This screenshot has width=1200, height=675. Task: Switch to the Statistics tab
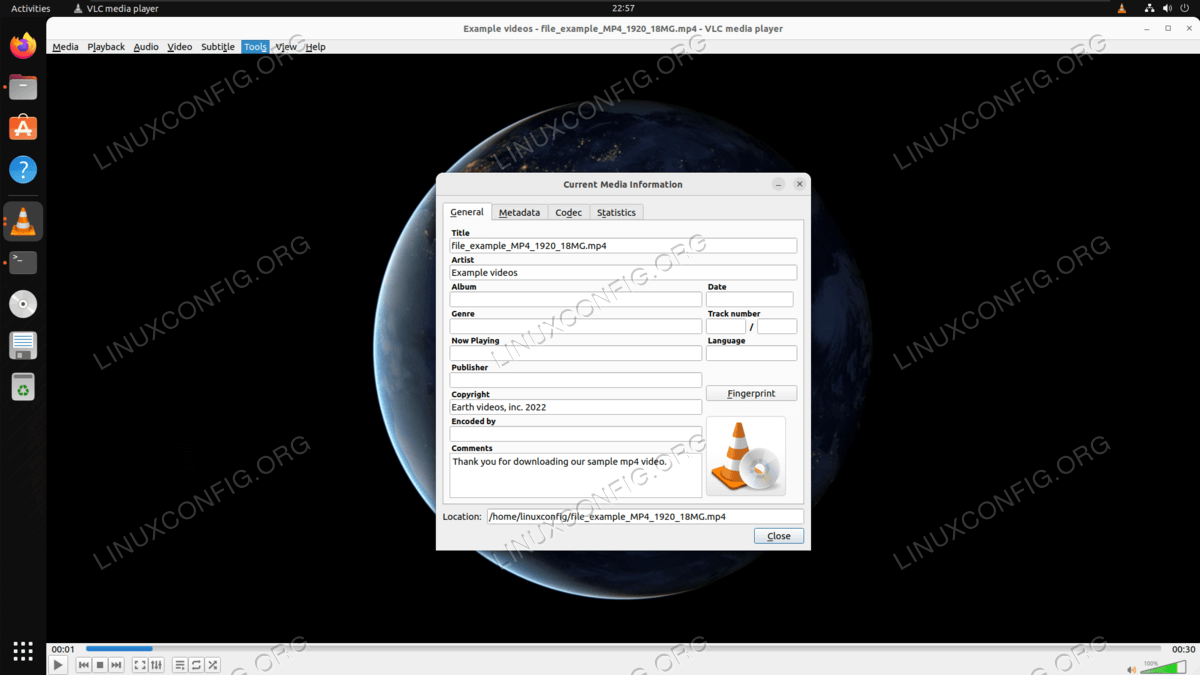pos(616,212)
